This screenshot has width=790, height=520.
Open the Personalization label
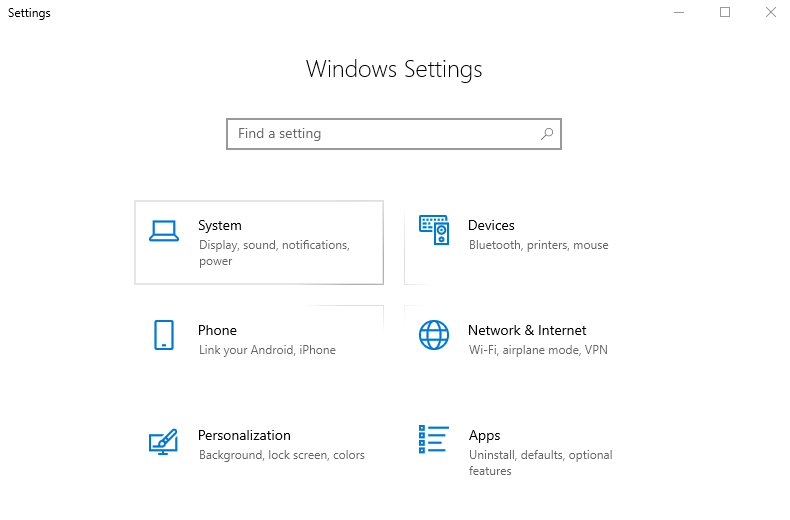(x=244, y=435)
